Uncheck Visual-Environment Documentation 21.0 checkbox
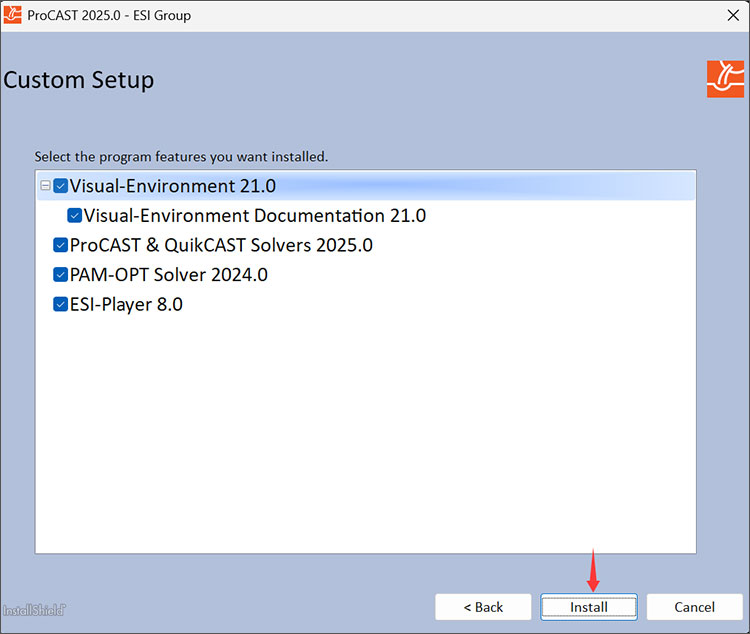Image resolution: width=750 pixels, height=634 pixels. (x=74, y=215)
